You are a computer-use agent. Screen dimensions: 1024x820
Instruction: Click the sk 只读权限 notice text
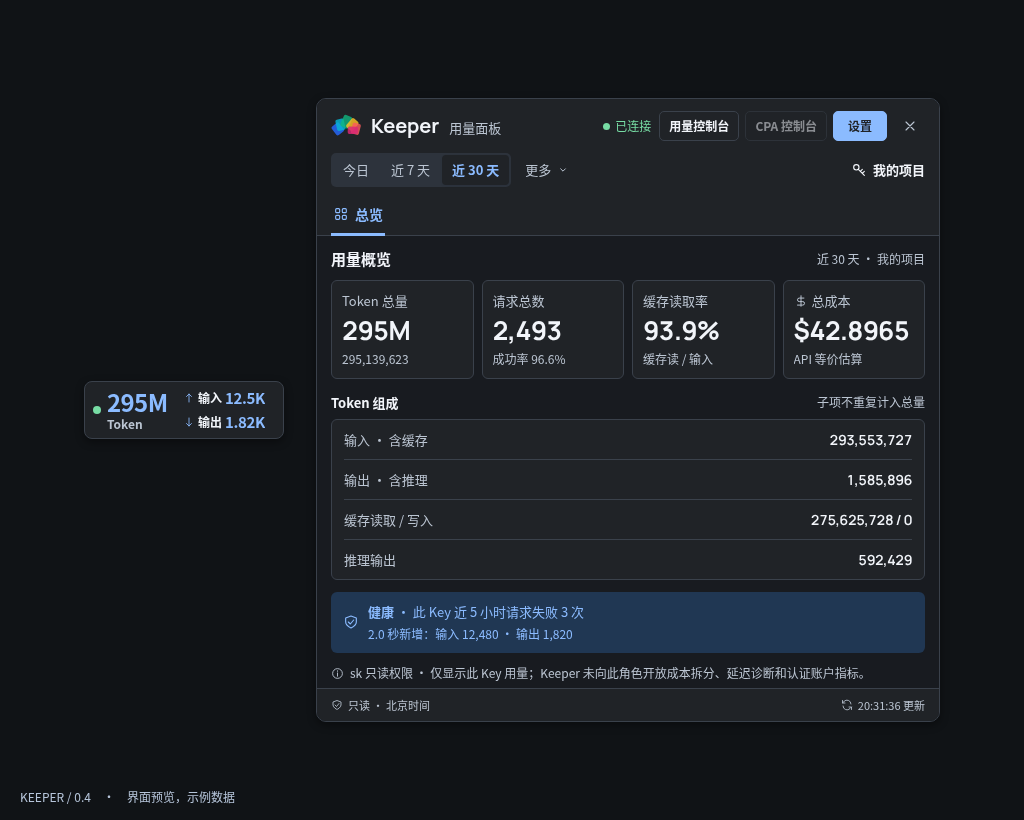608,673
